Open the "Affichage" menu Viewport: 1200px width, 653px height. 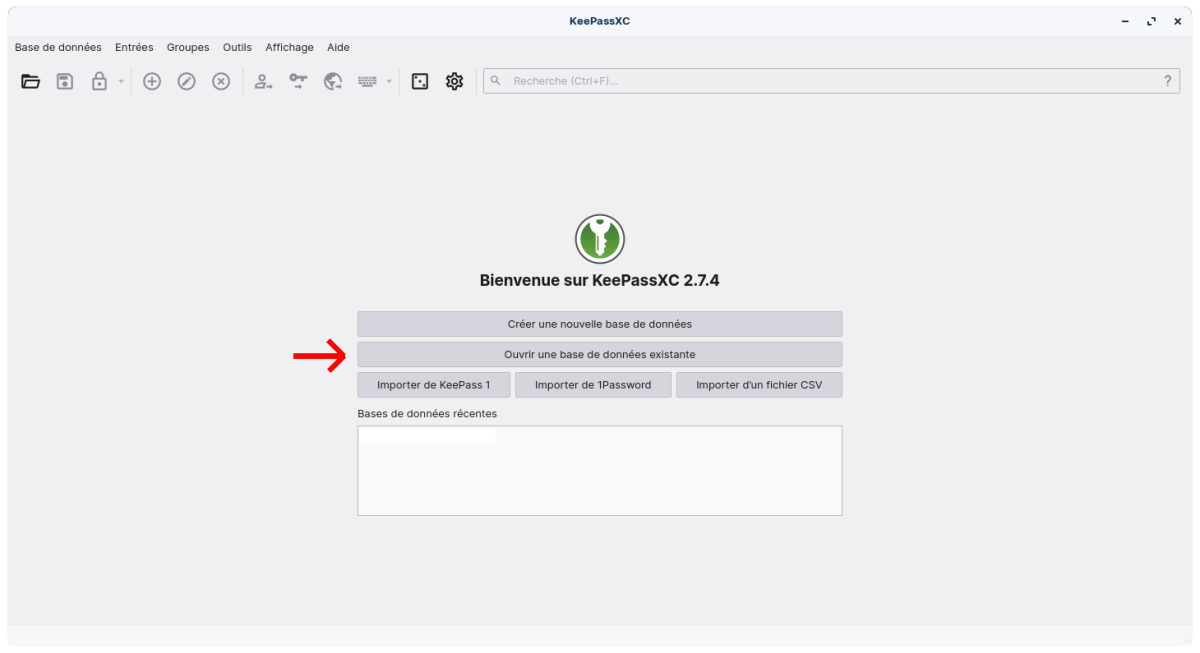(x=289, y=47)
